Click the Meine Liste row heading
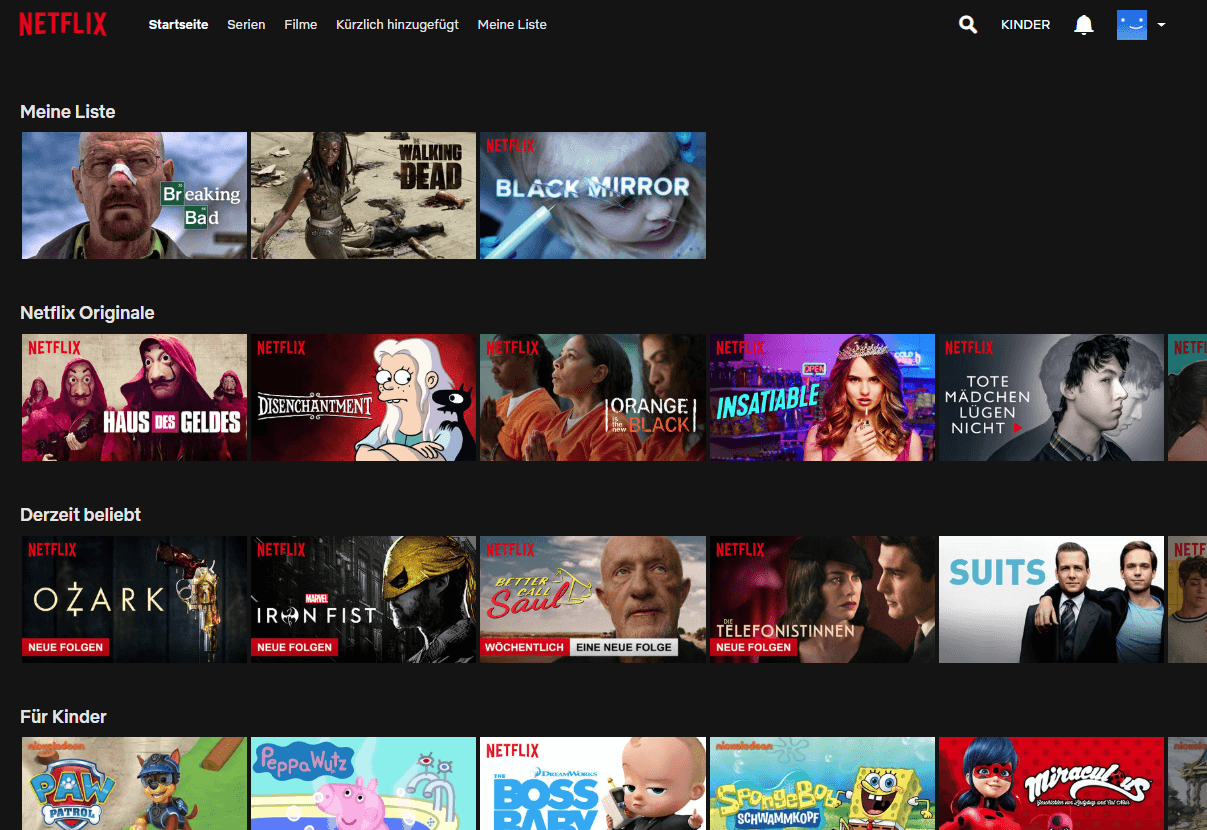The width and height of the screenshot is (1207, 830). coord(68,112)
